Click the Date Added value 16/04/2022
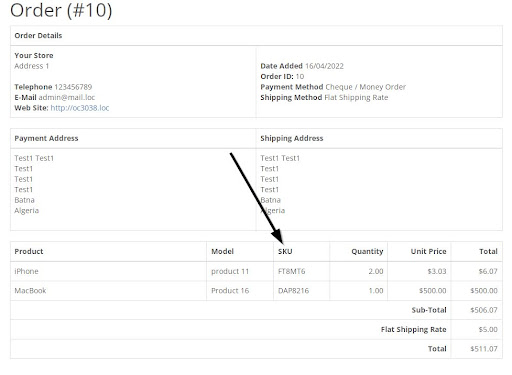 pos(324,66)
